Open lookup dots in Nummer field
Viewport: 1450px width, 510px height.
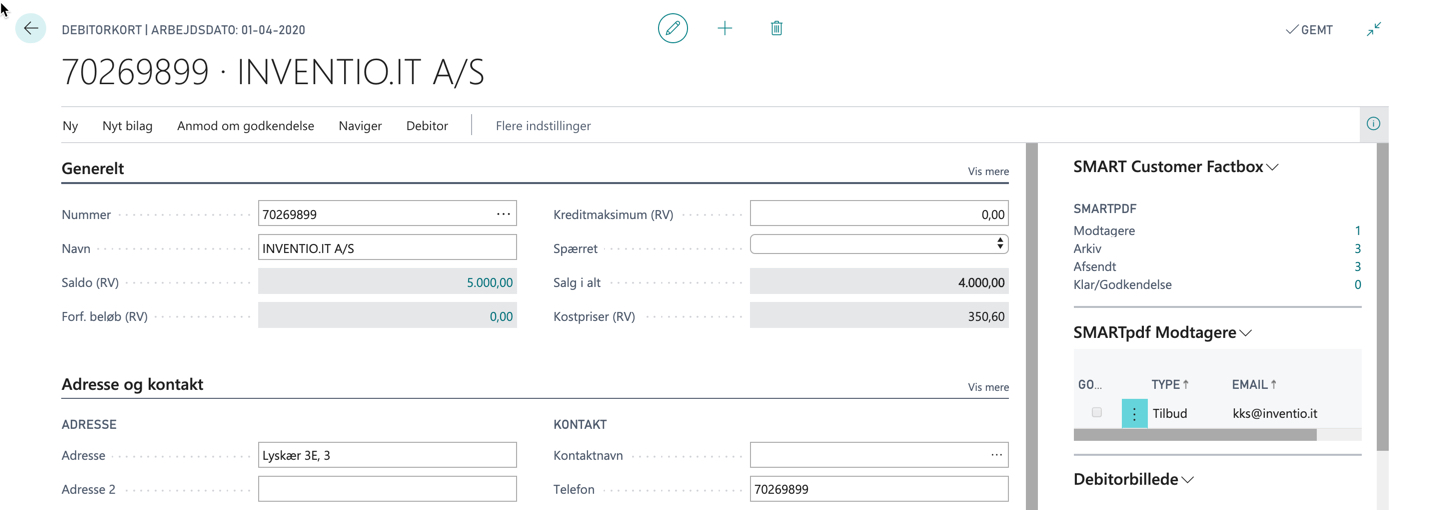(x=503, y=214)
